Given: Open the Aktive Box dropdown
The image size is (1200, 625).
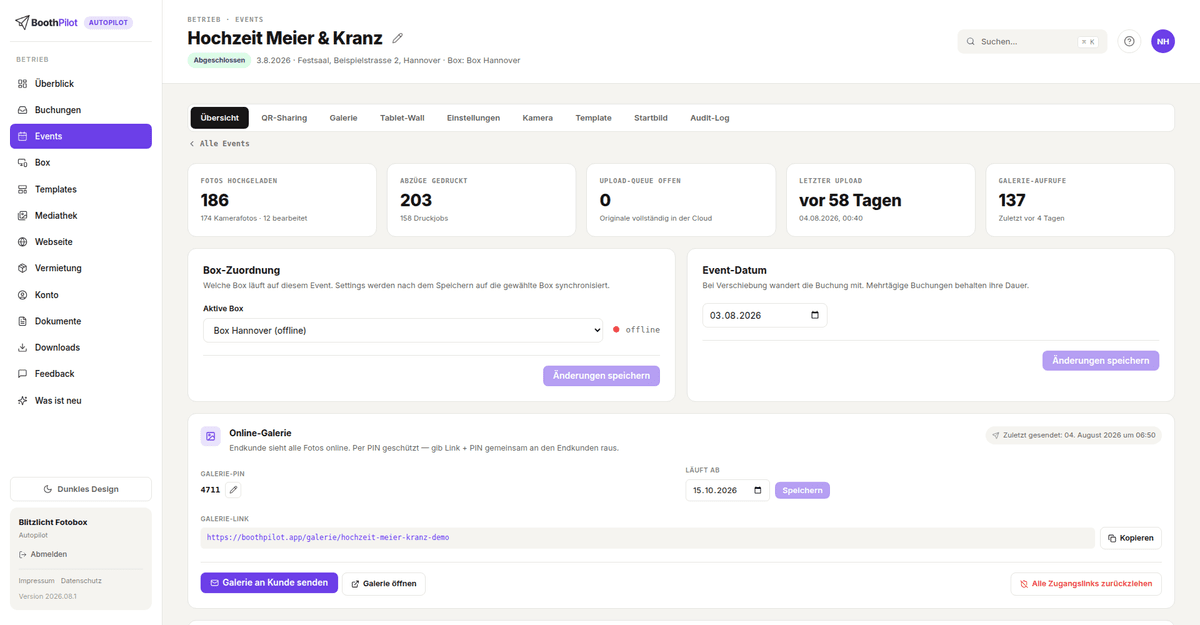Looking at the screenshot, I should [403, 330].
